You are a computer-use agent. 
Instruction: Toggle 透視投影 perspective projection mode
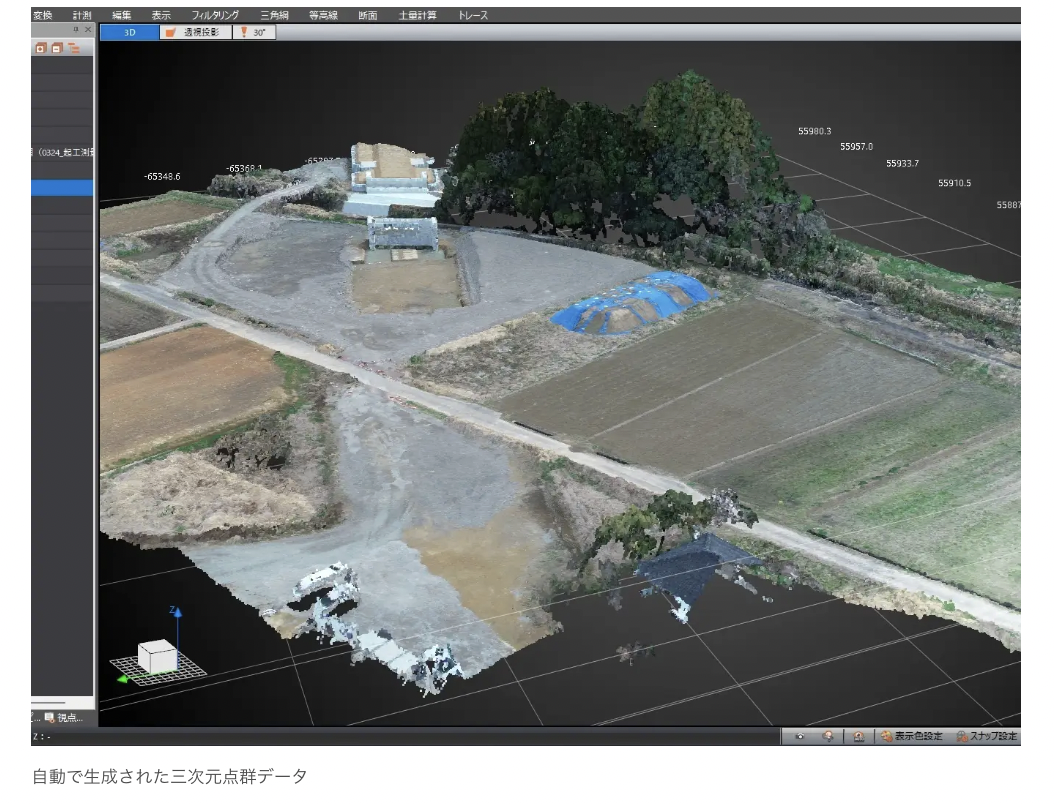click(x=196, y=32)
